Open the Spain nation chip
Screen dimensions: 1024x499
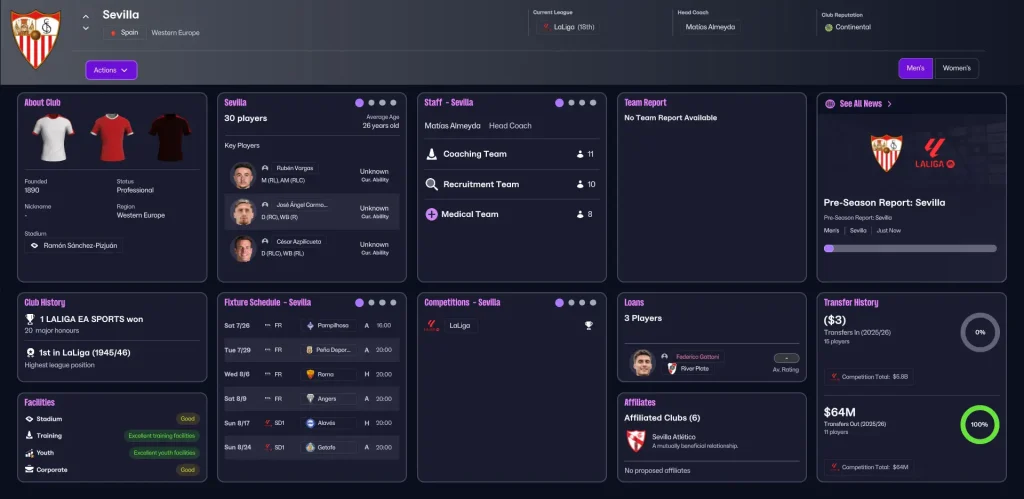(124, 33)
